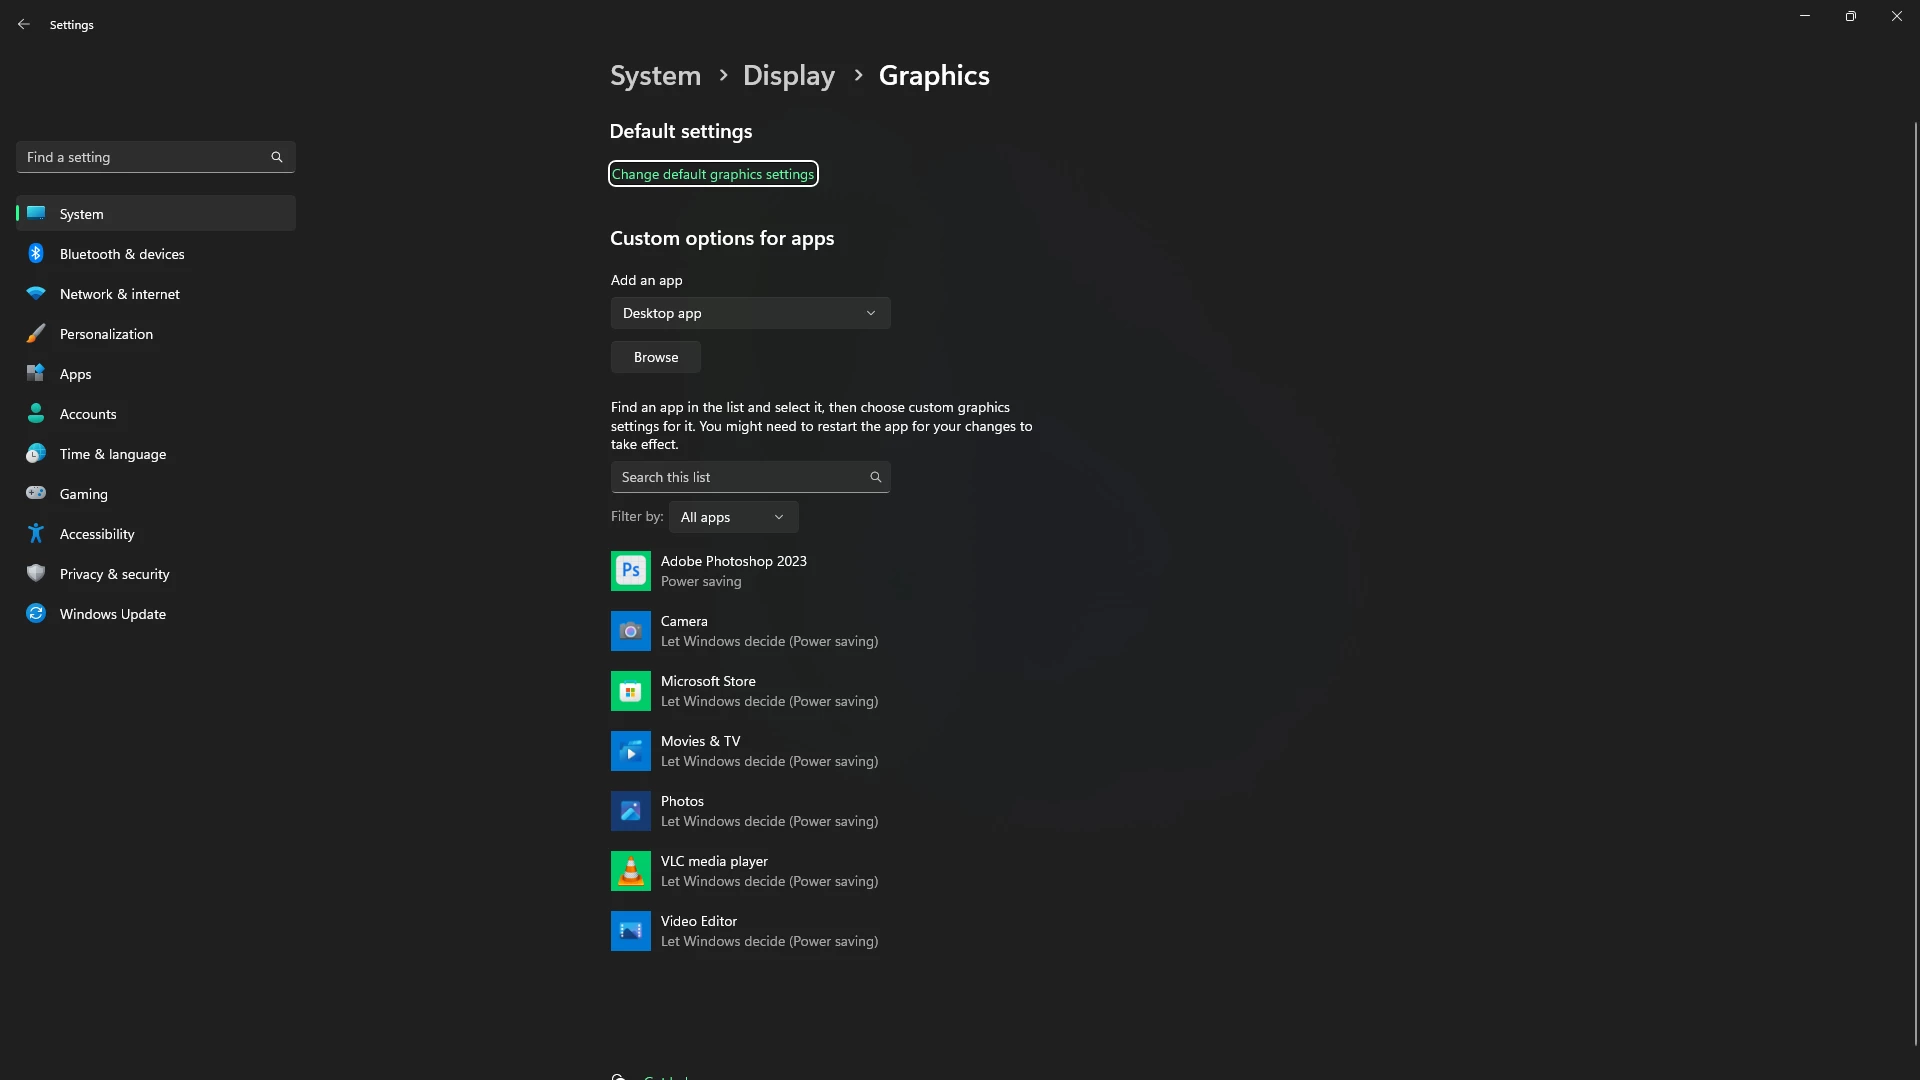Screen dimensions: 1920x1080
Task: Click the Video Editor app icon
Action: click(x=630, y=931)
